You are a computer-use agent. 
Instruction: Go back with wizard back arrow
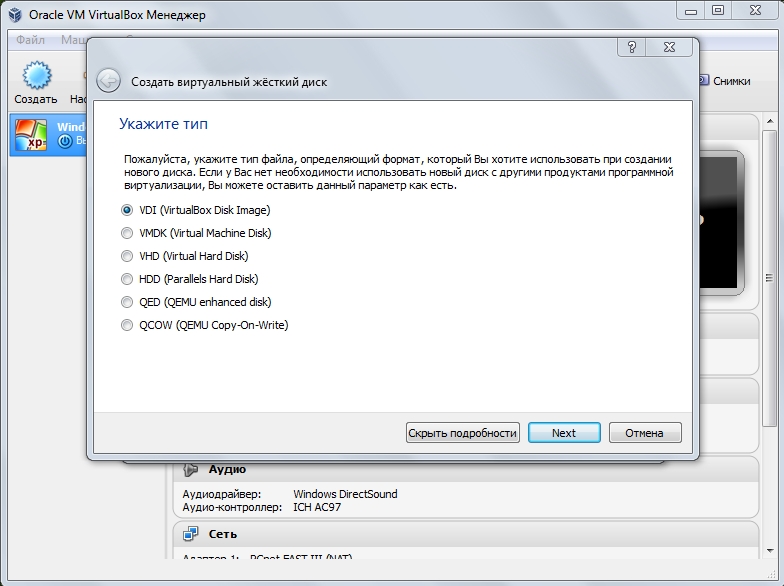tap(108, 80)
